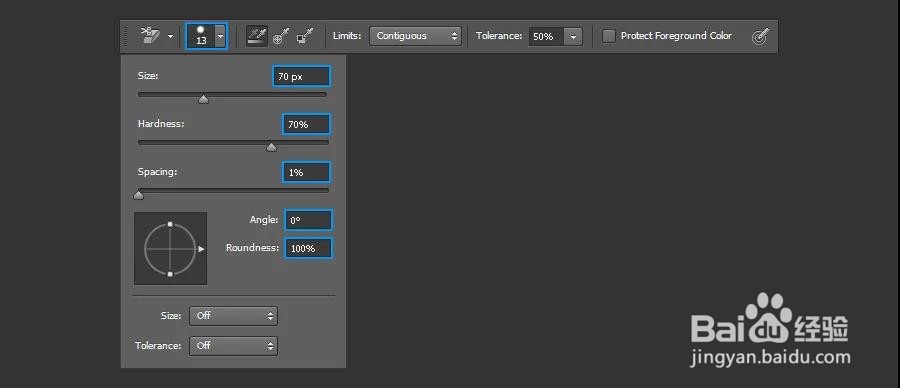Click the Spacing: label
Screen dimensions: 900x388
click(x=157, y=172)
